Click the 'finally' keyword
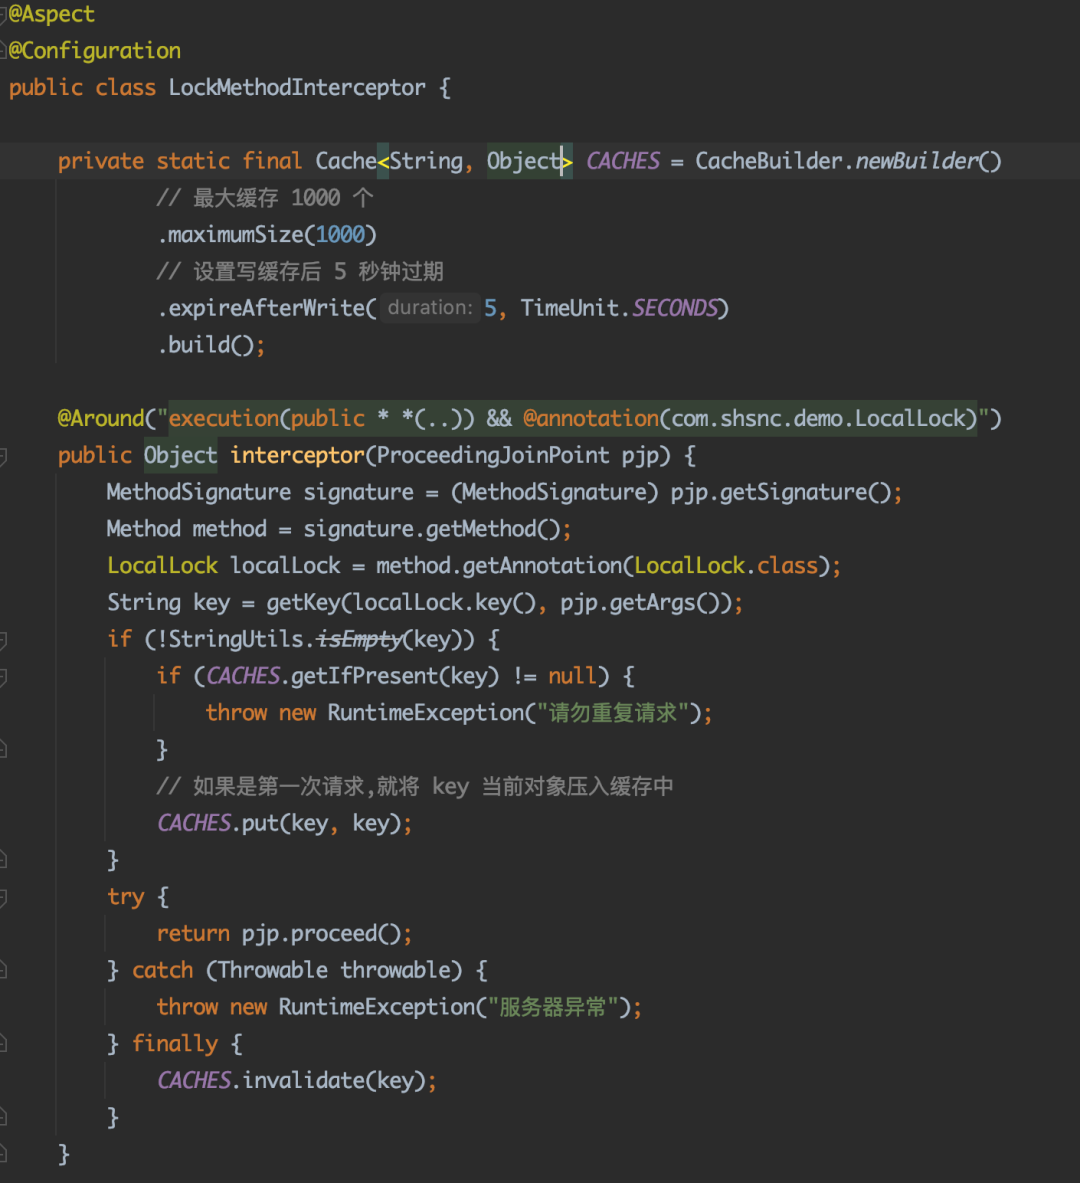Image resolution: width=1080 pixels, height=1183 pixels. pyautogui.click(x=174, y=1043)
